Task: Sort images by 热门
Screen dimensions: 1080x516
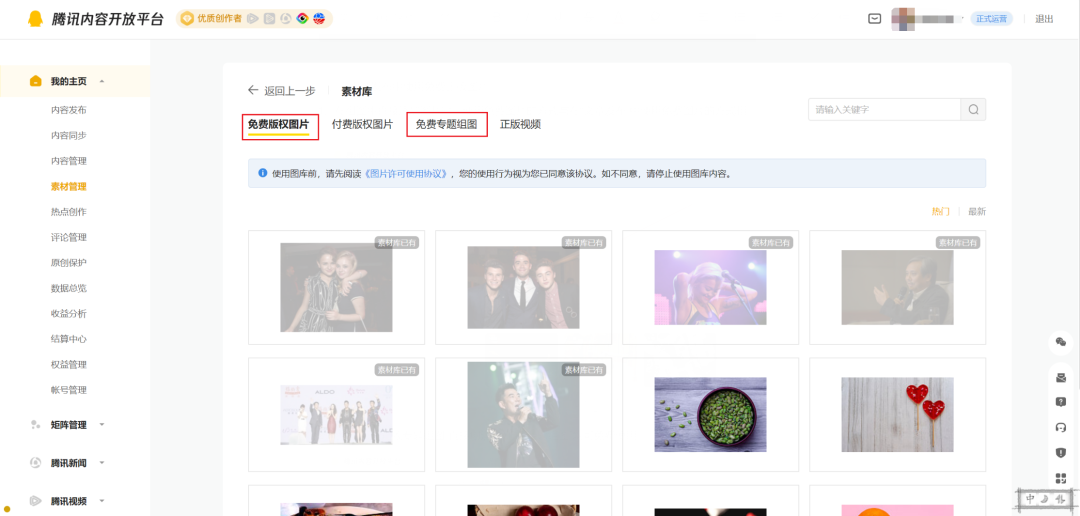Action: (x=940, y=211)
